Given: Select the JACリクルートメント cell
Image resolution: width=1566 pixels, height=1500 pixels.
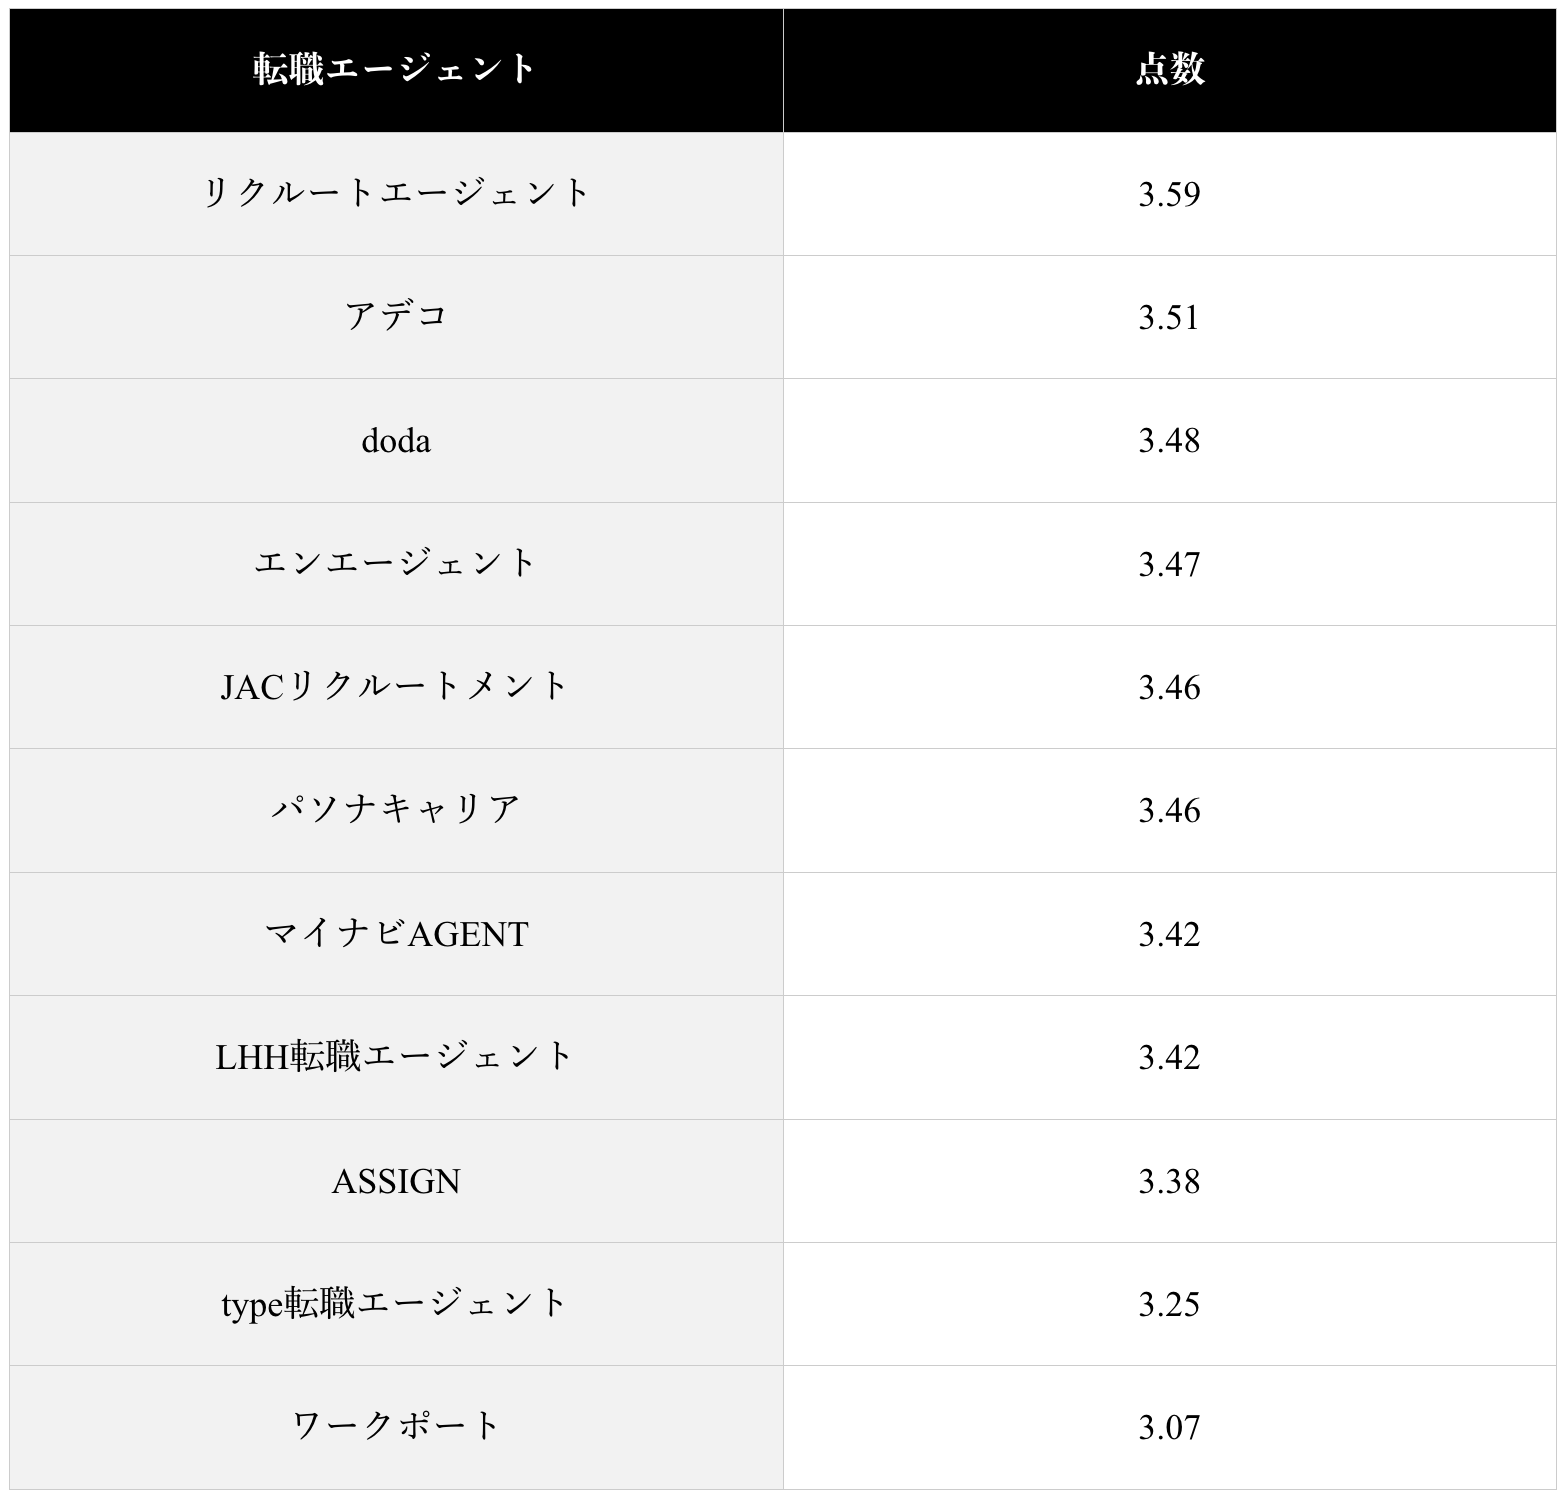Looking at the screenshot, I should [396, 687].
